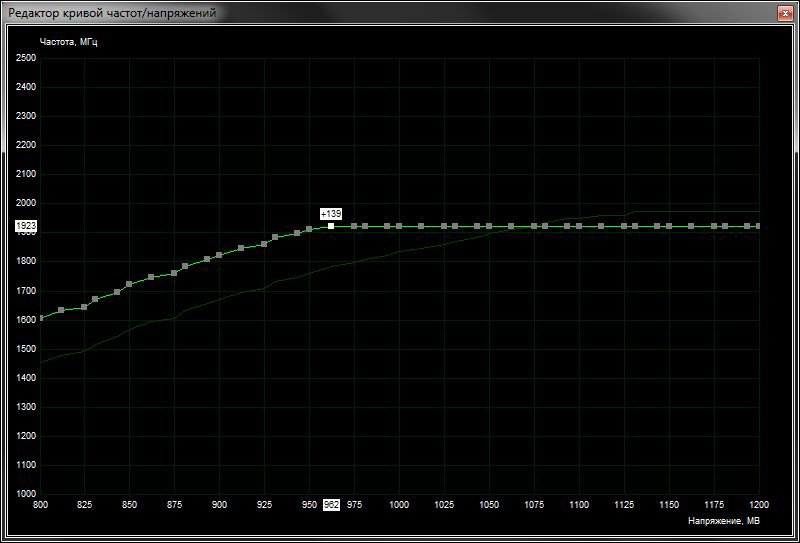
Task: Select the single curve point between 1000 and 1025 mV
Action: click(421, 226)
